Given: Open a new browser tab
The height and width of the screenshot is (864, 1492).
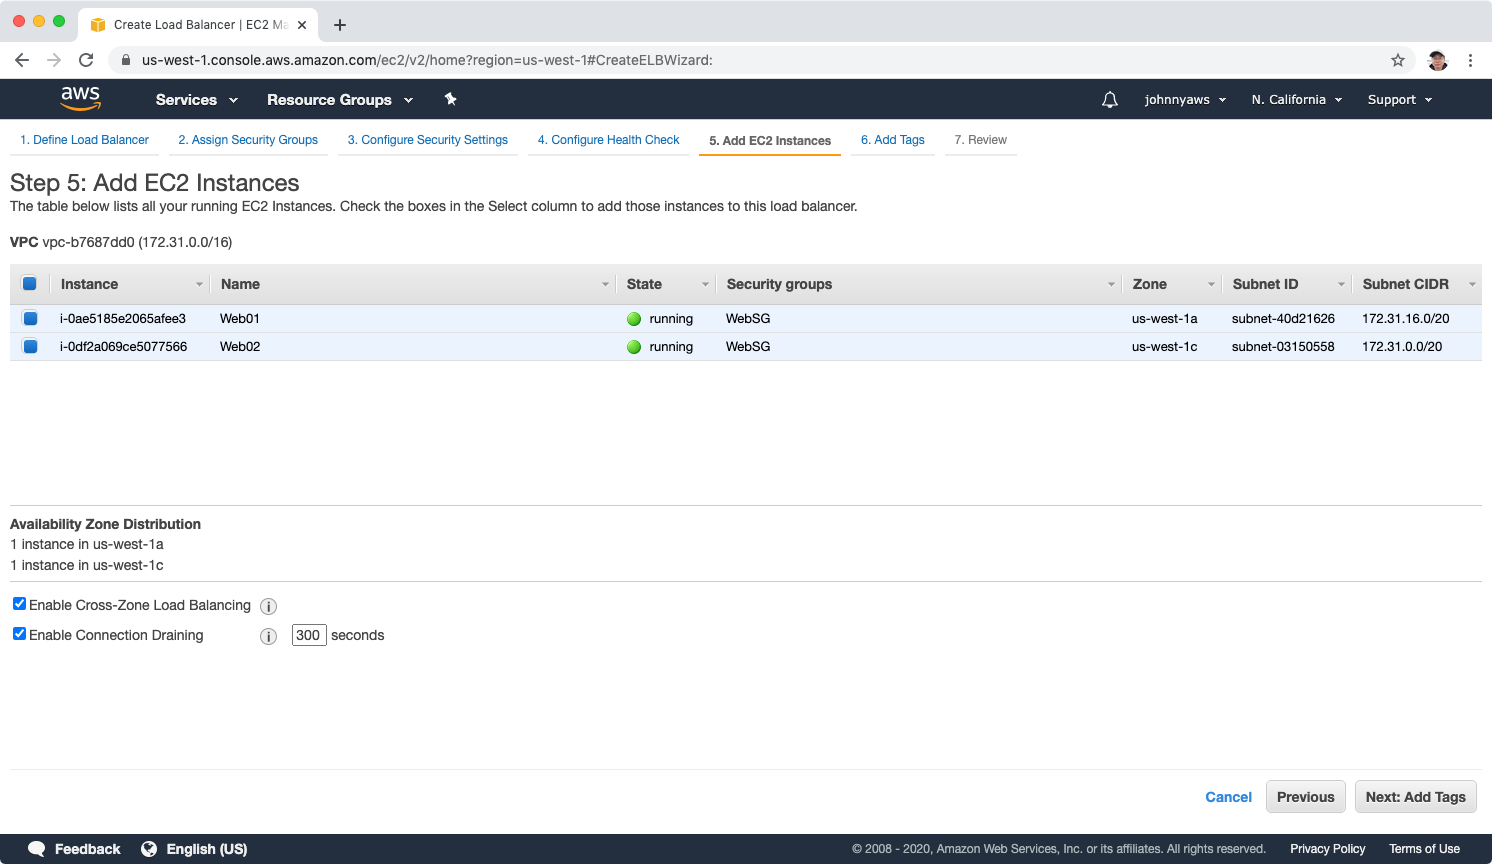Looking at the screenshot, I should [x=340, y=25].
